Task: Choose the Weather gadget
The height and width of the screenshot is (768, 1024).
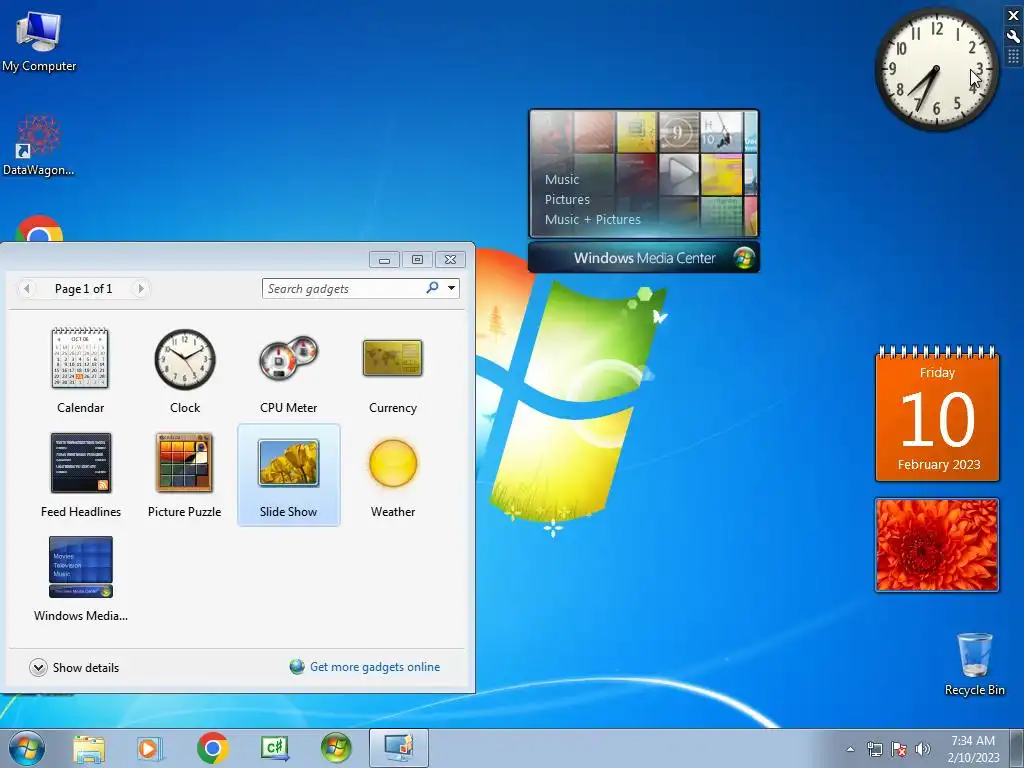Action: point(392,475)
